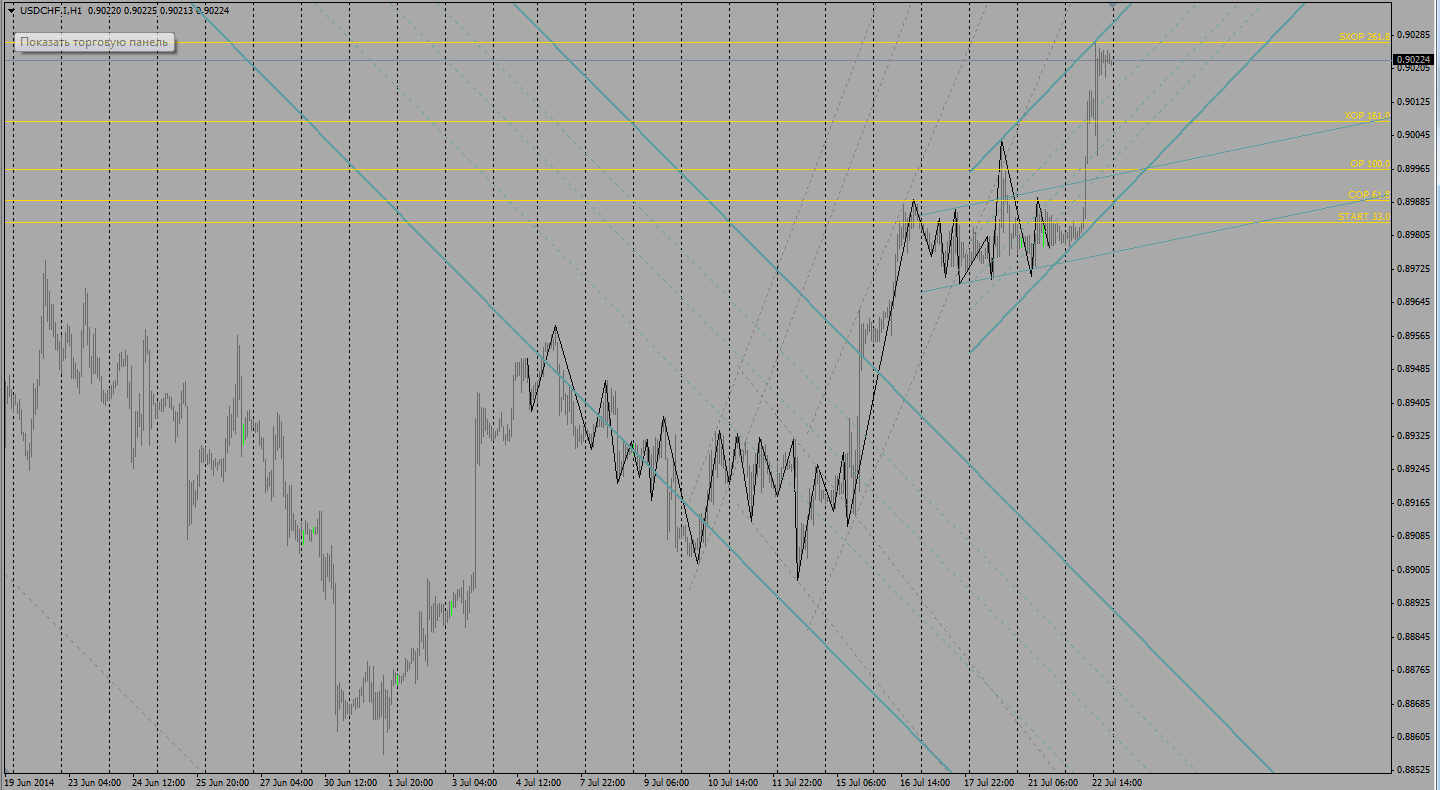Click the 0.89005 price scale label
The width and height of the screenshot is (1440, 790).
[x=1414, y=569]
